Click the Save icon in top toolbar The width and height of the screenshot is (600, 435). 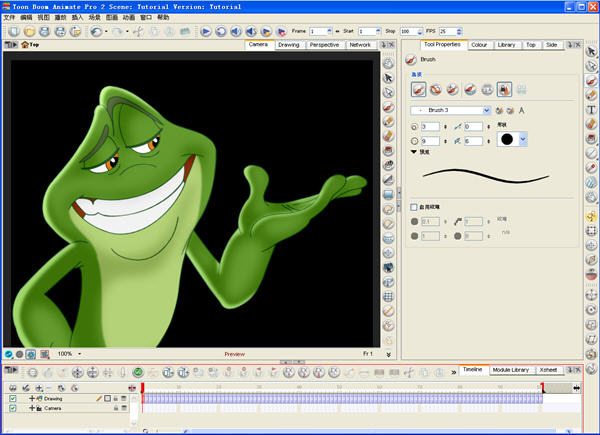click(x=45, y=32)
